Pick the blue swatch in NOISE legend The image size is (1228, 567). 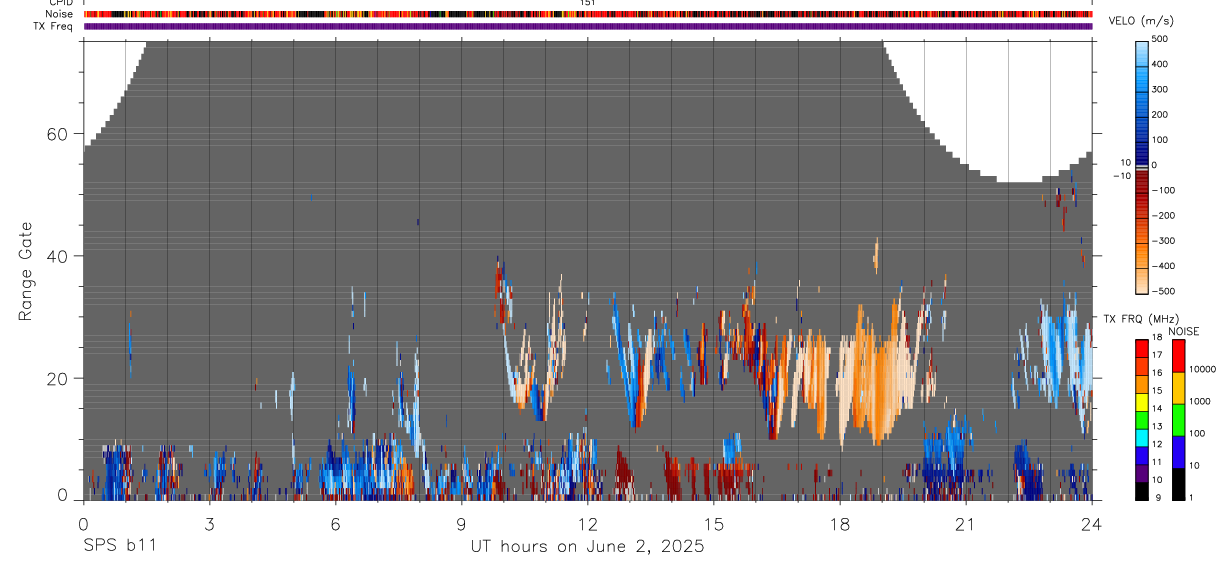[1178, 452]
